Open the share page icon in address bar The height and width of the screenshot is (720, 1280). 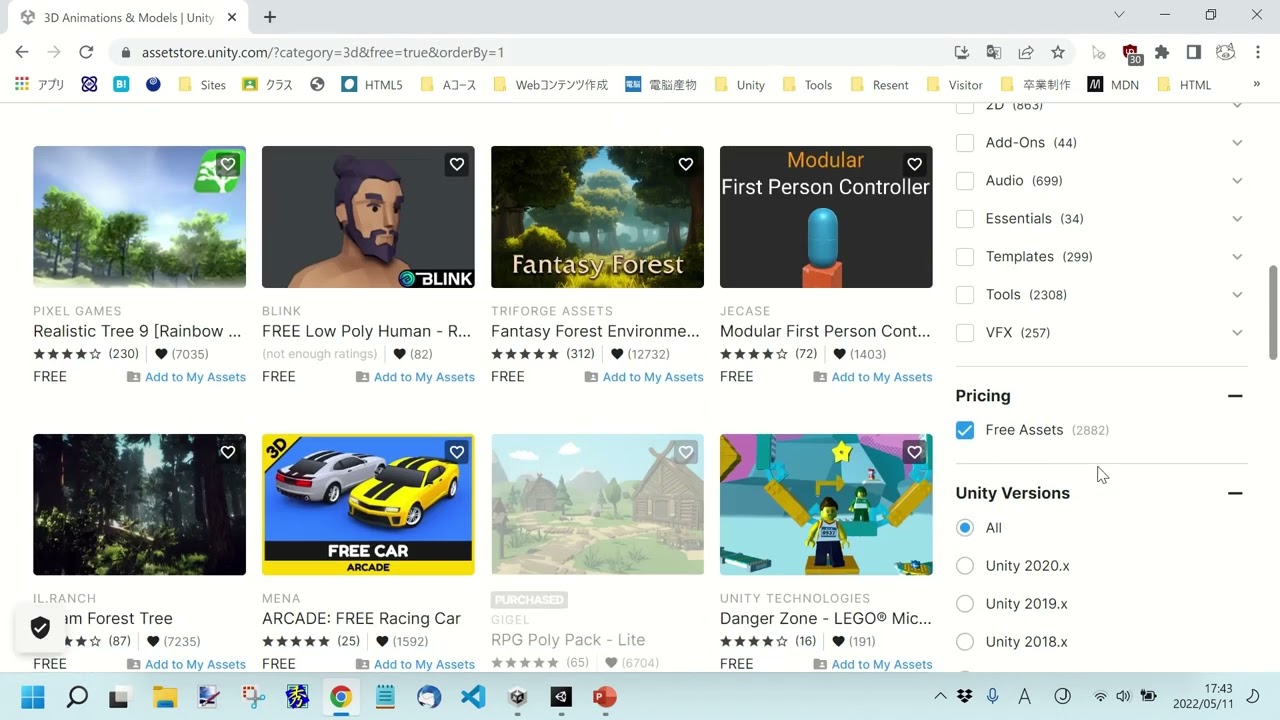[1026, 52]
